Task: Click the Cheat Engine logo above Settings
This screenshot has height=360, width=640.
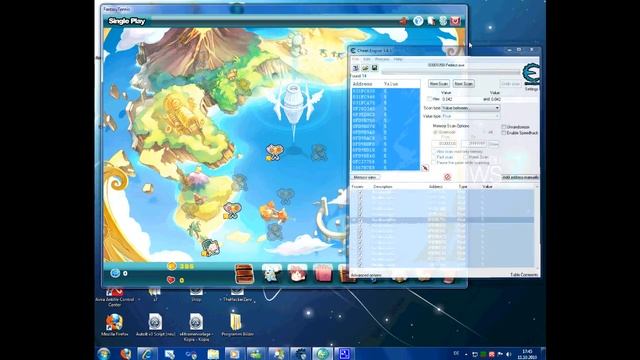Action: point(531,74)
